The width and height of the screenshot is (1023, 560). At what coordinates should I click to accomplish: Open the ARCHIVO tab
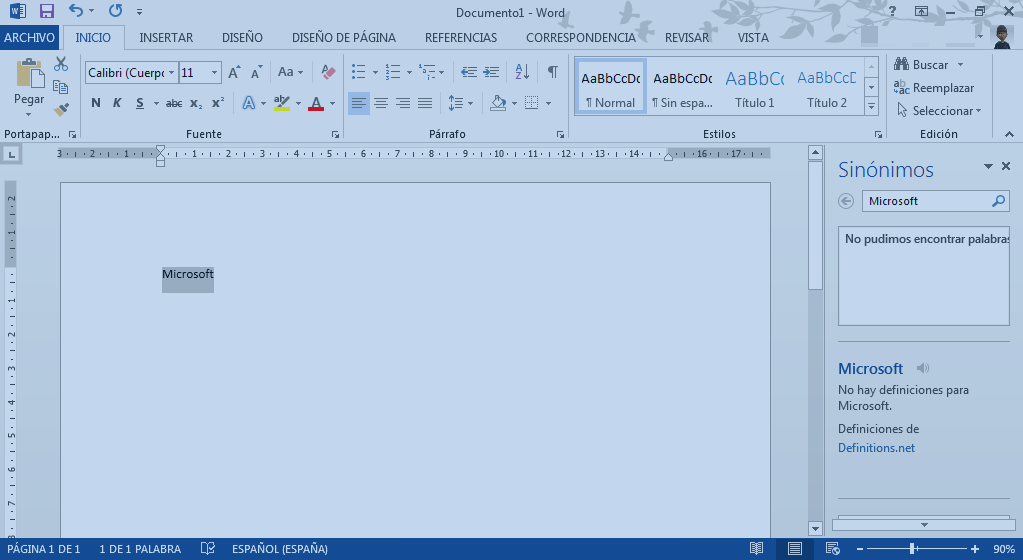coord(29,38)
